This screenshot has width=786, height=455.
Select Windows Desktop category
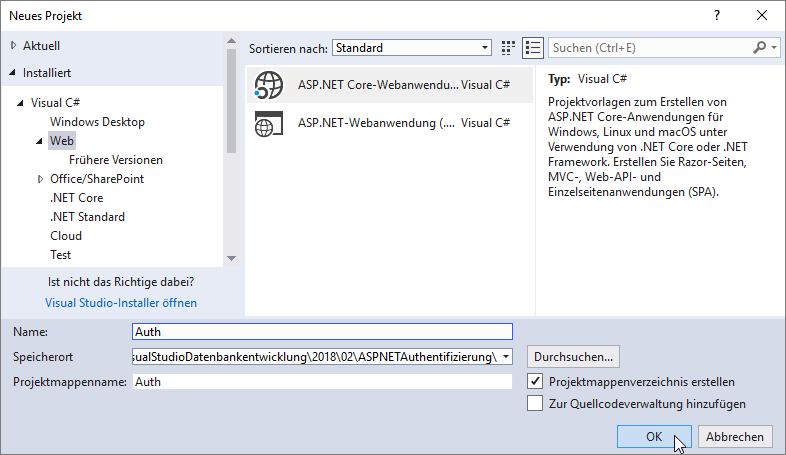97,122
